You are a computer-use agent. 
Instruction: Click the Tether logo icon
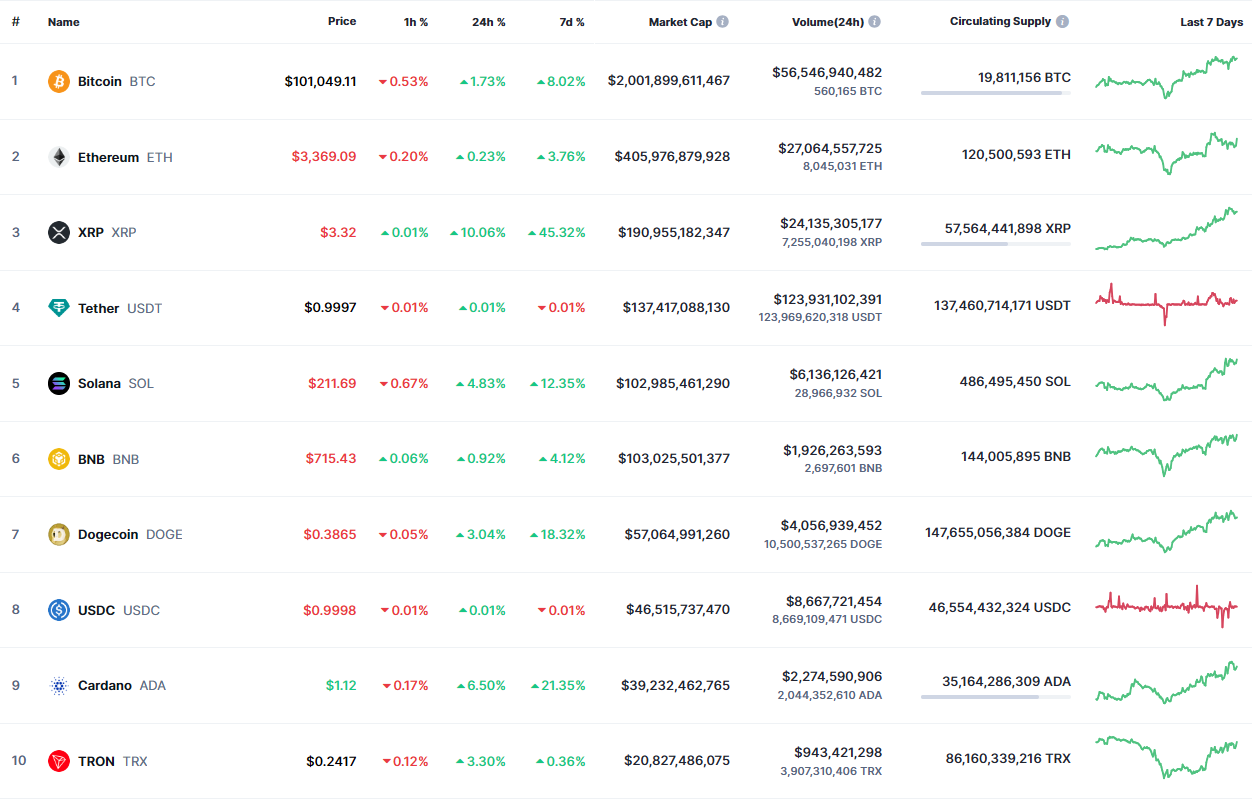pos(59,308)
